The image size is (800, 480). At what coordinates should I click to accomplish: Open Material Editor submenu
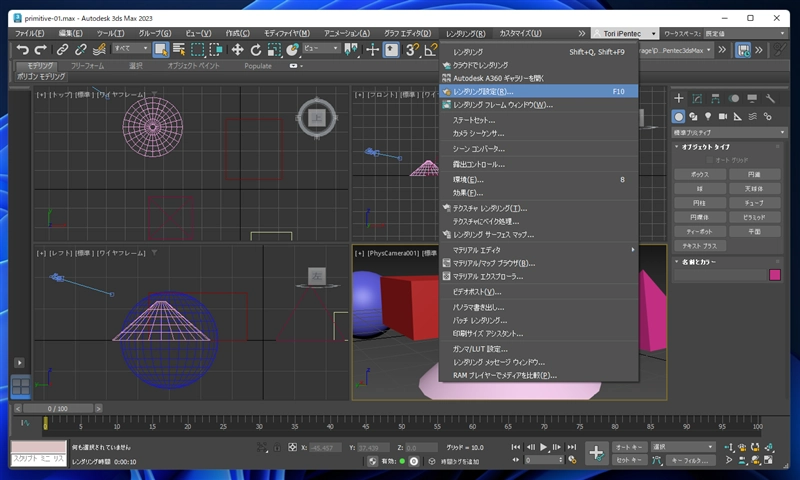[538, 250]
